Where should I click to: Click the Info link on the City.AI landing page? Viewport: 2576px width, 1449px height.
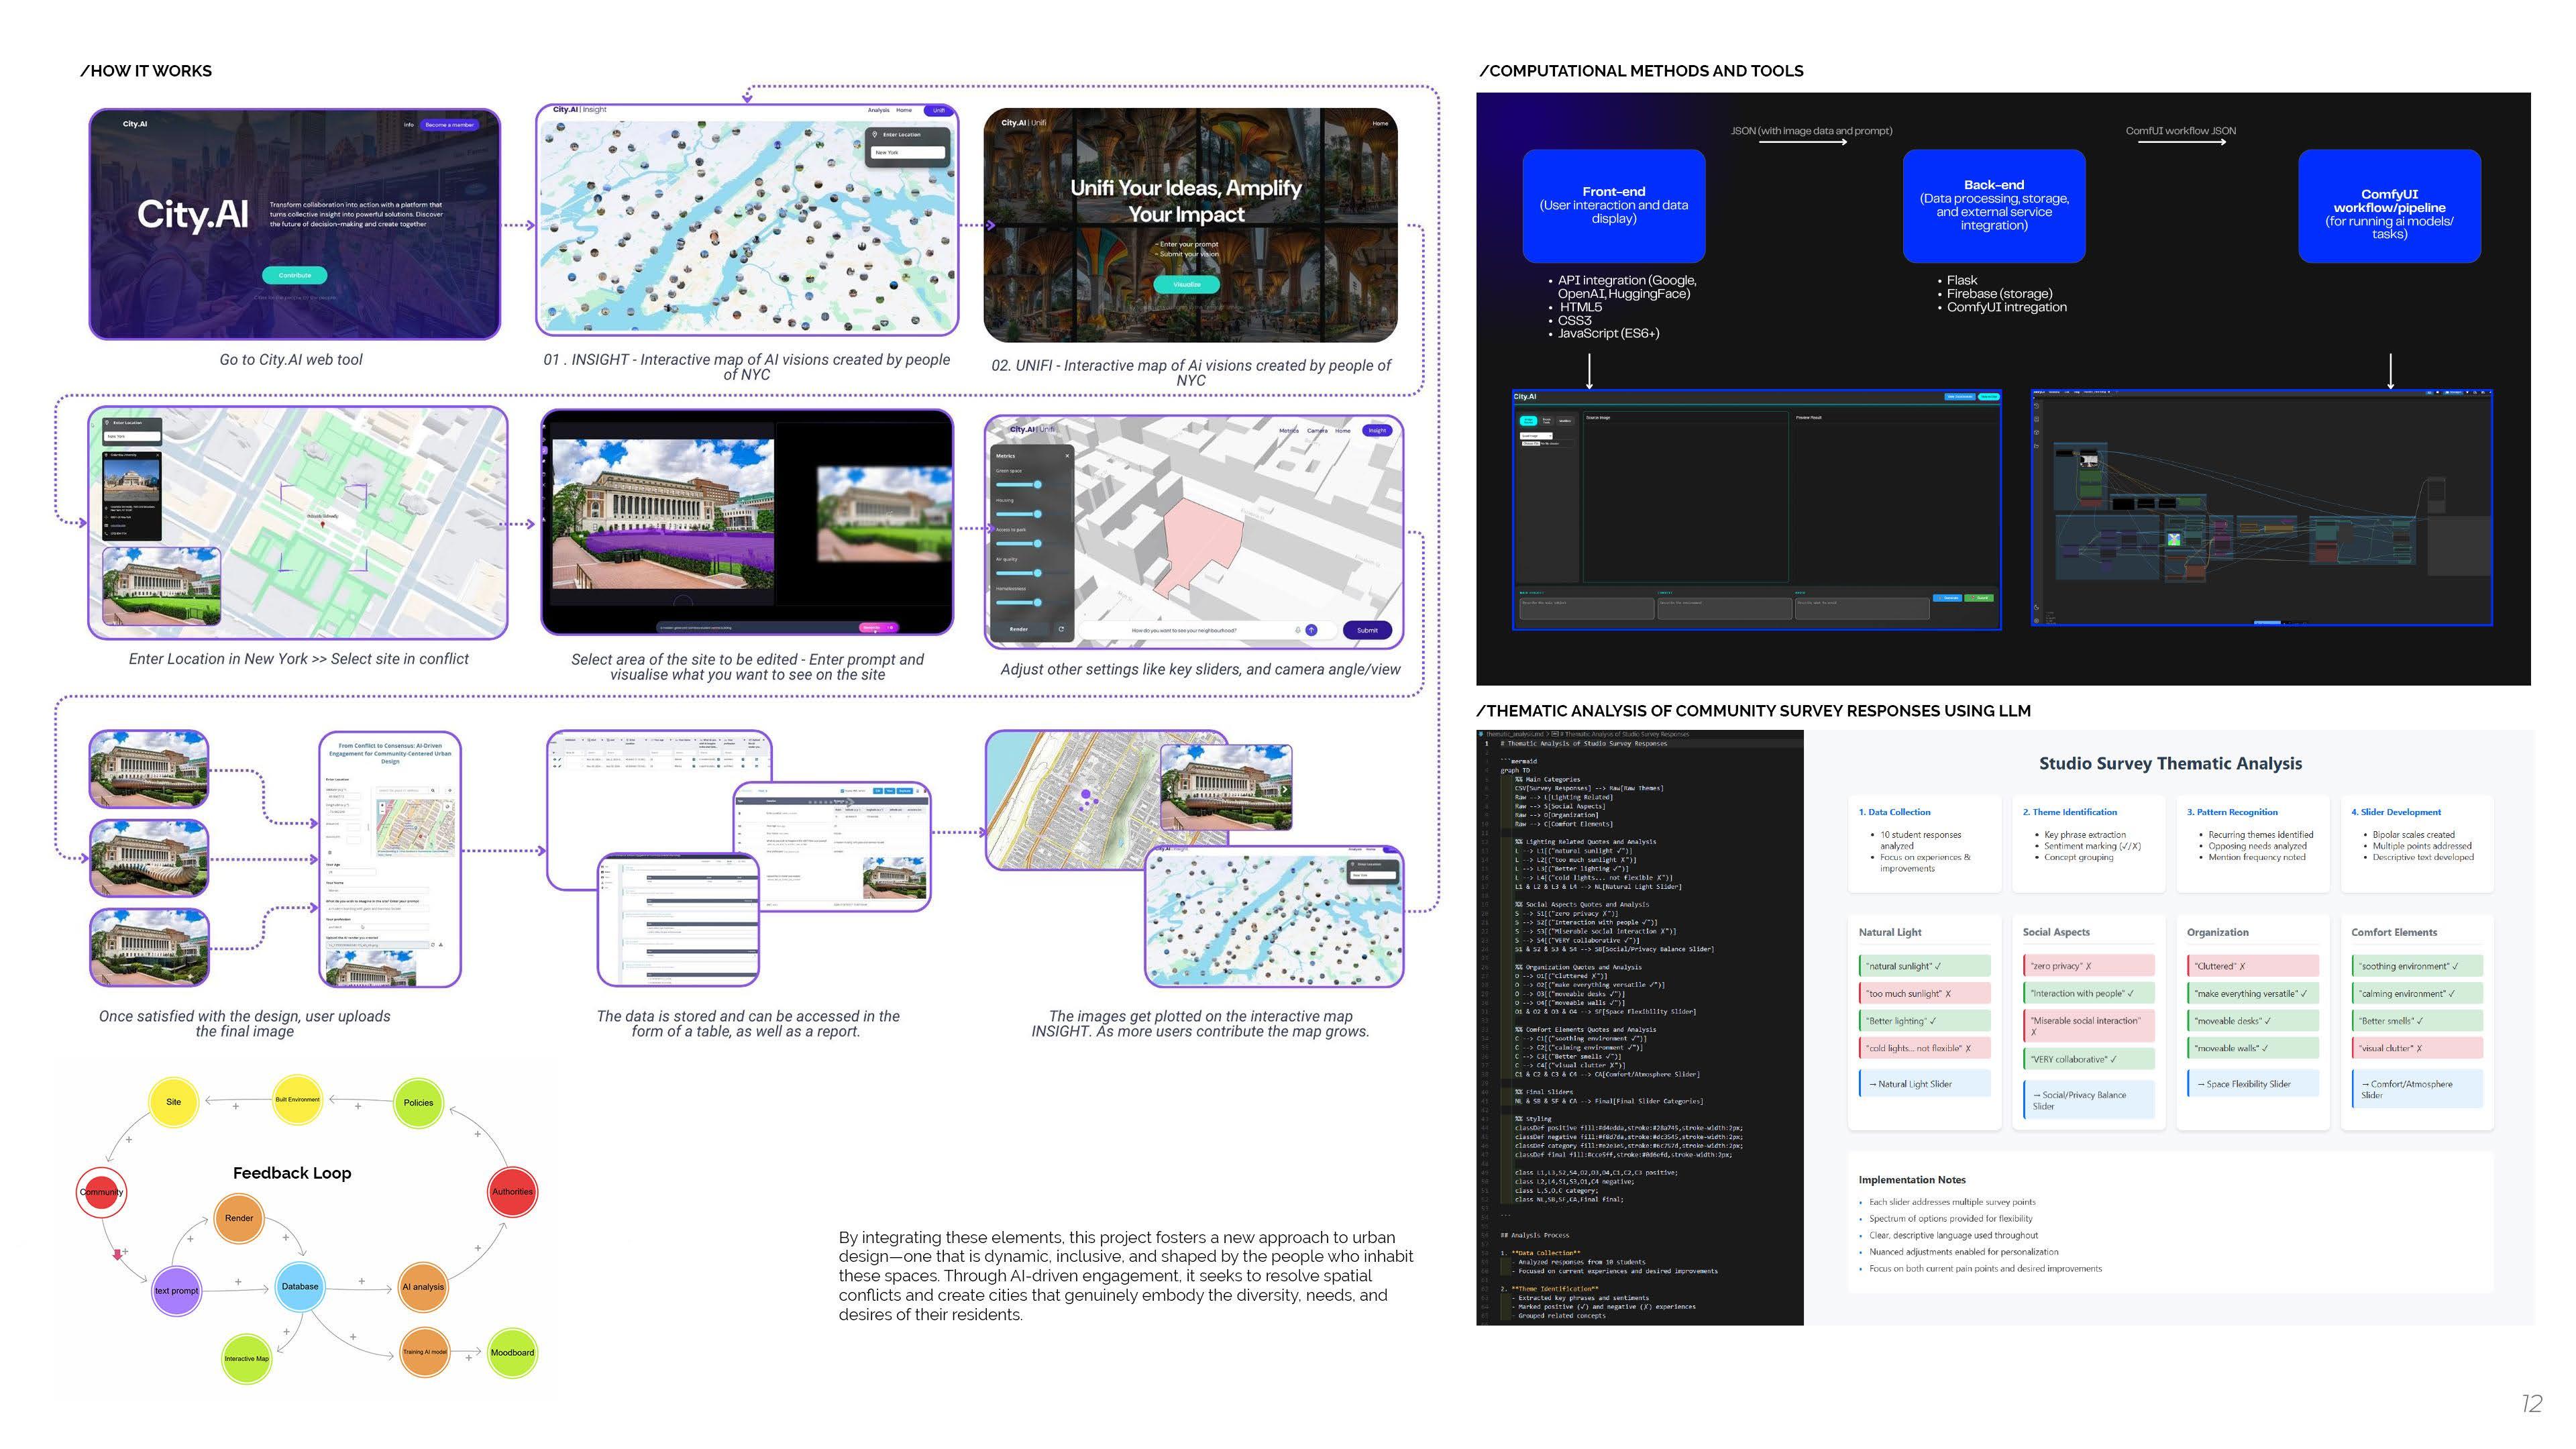408,125
